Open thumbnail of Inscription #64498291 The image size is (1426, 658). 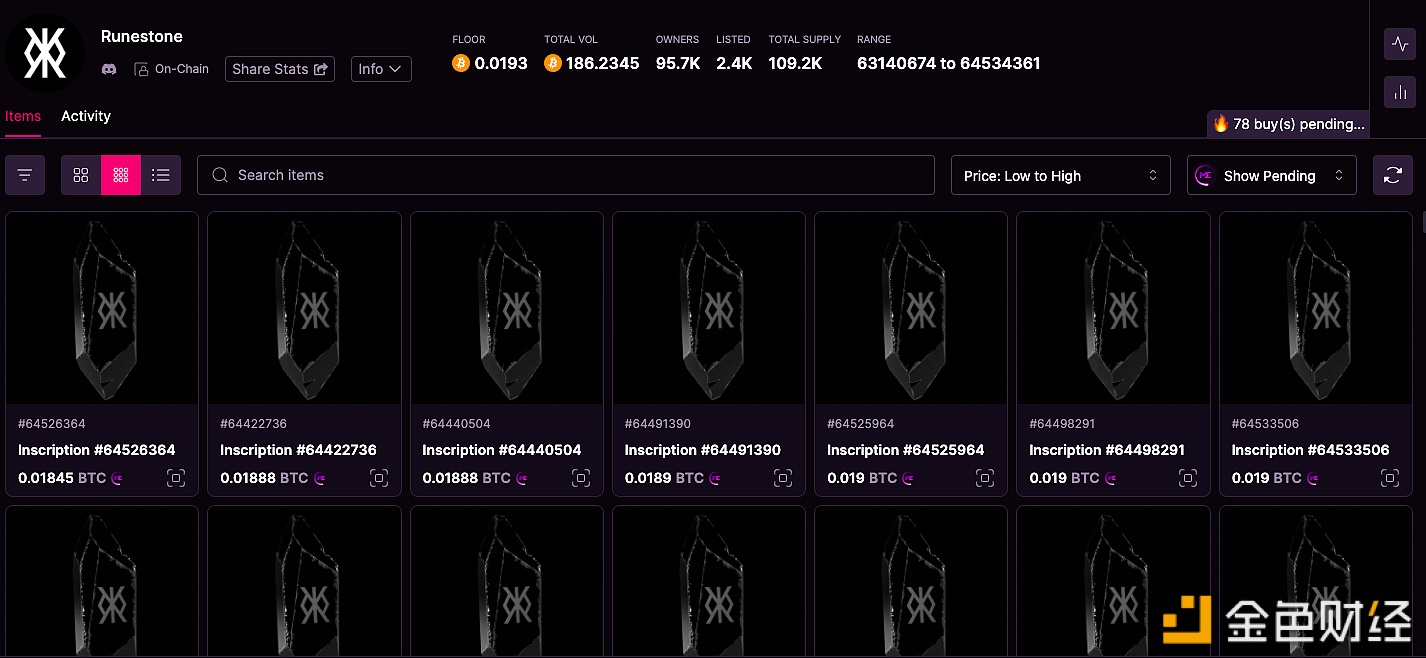(1113, 308)
